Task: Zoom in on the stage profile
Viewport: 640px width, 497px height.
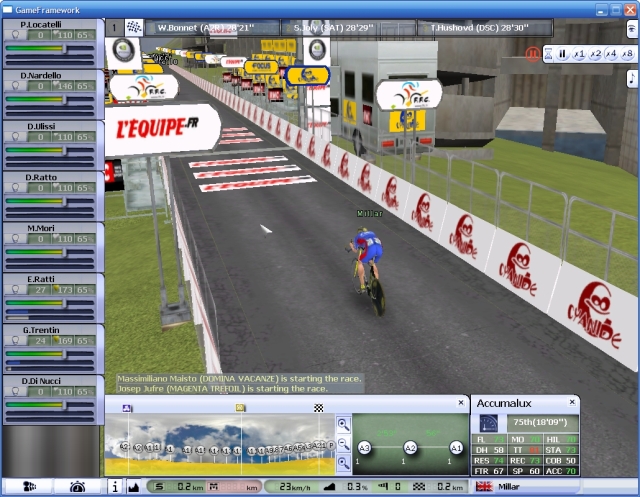Action: [x=343, y=425]
